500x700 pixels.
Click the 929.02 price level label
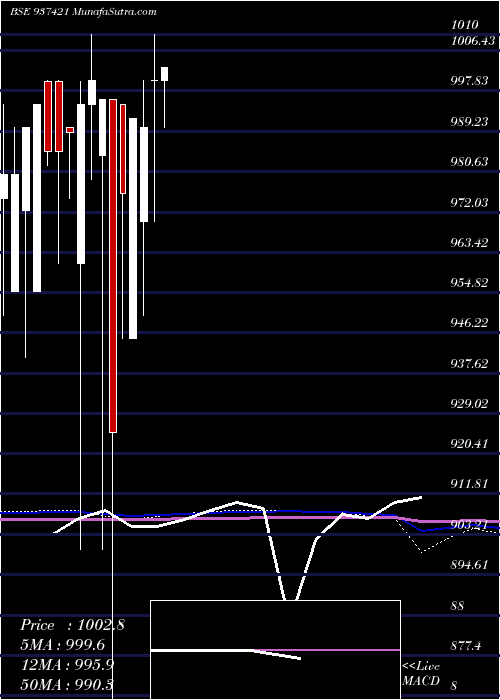click(470, 404)
